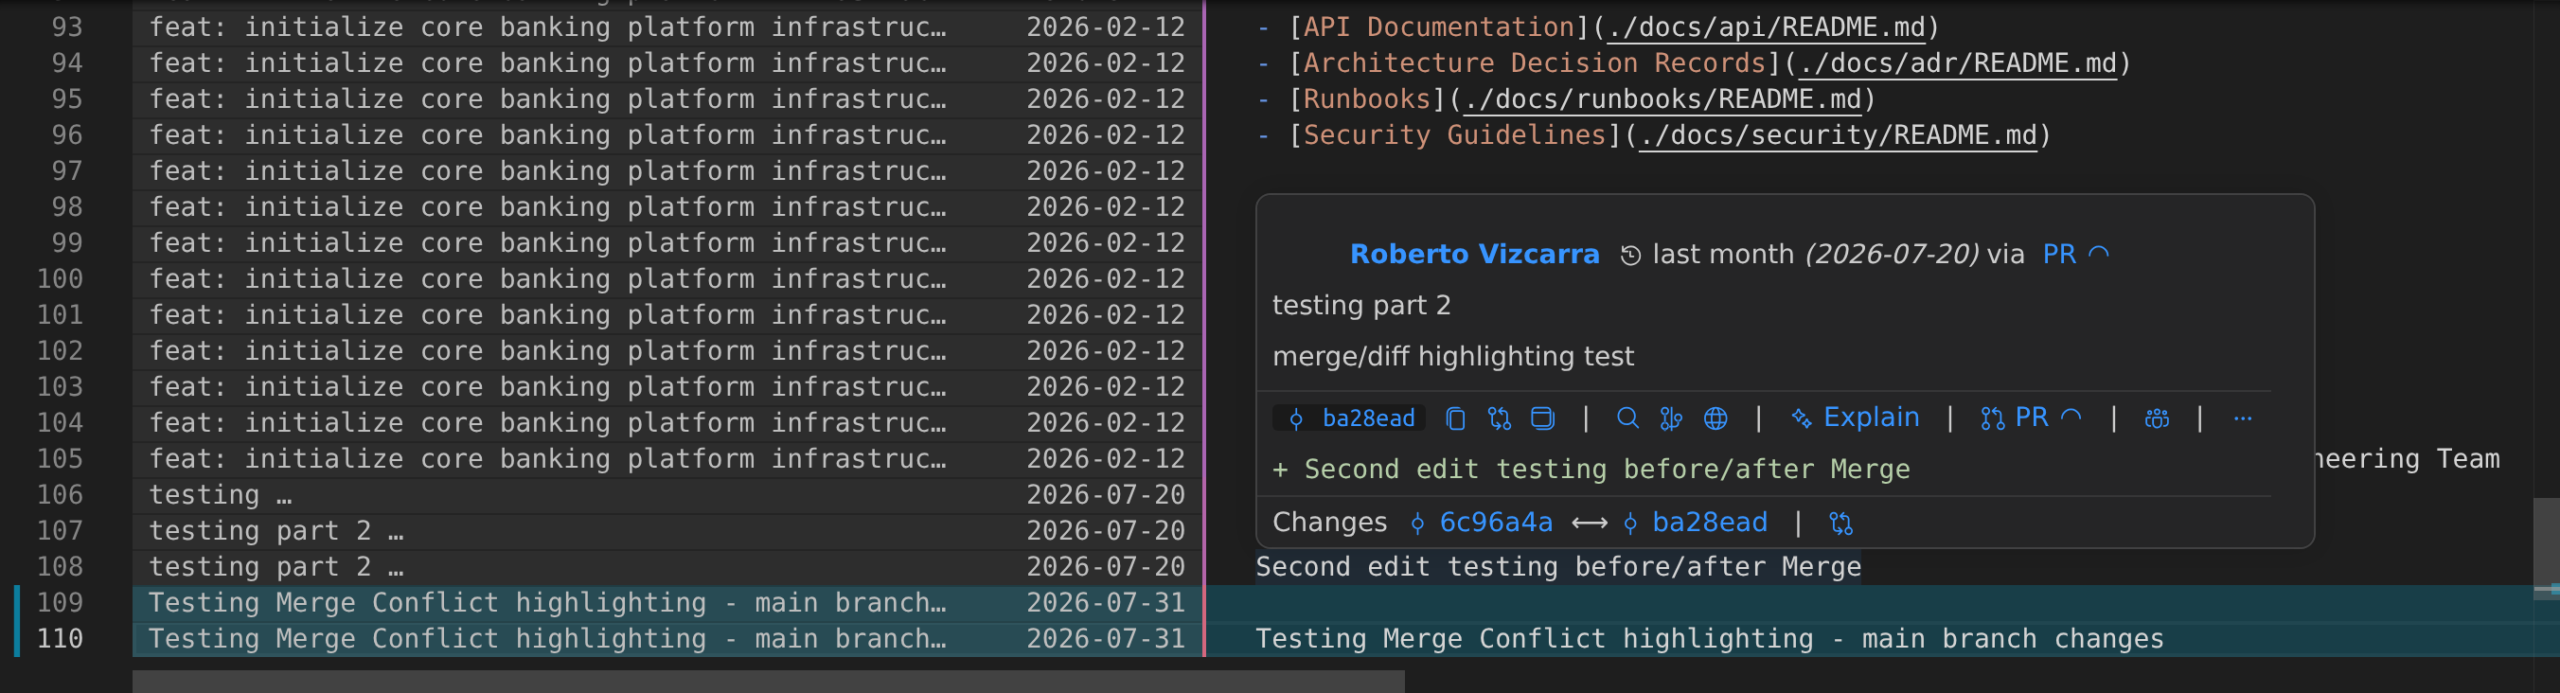Place cursor in 'Testing Merge Conflict highlighting' editor line
2560x693 pixels.
coord(1709,639)
